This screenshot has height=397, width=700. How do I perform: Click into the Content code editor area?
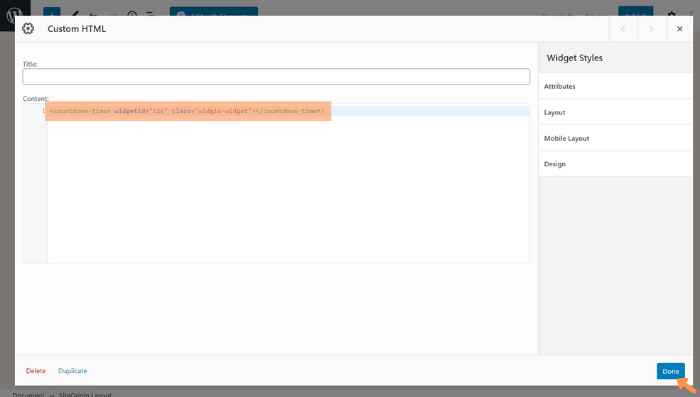276,184
